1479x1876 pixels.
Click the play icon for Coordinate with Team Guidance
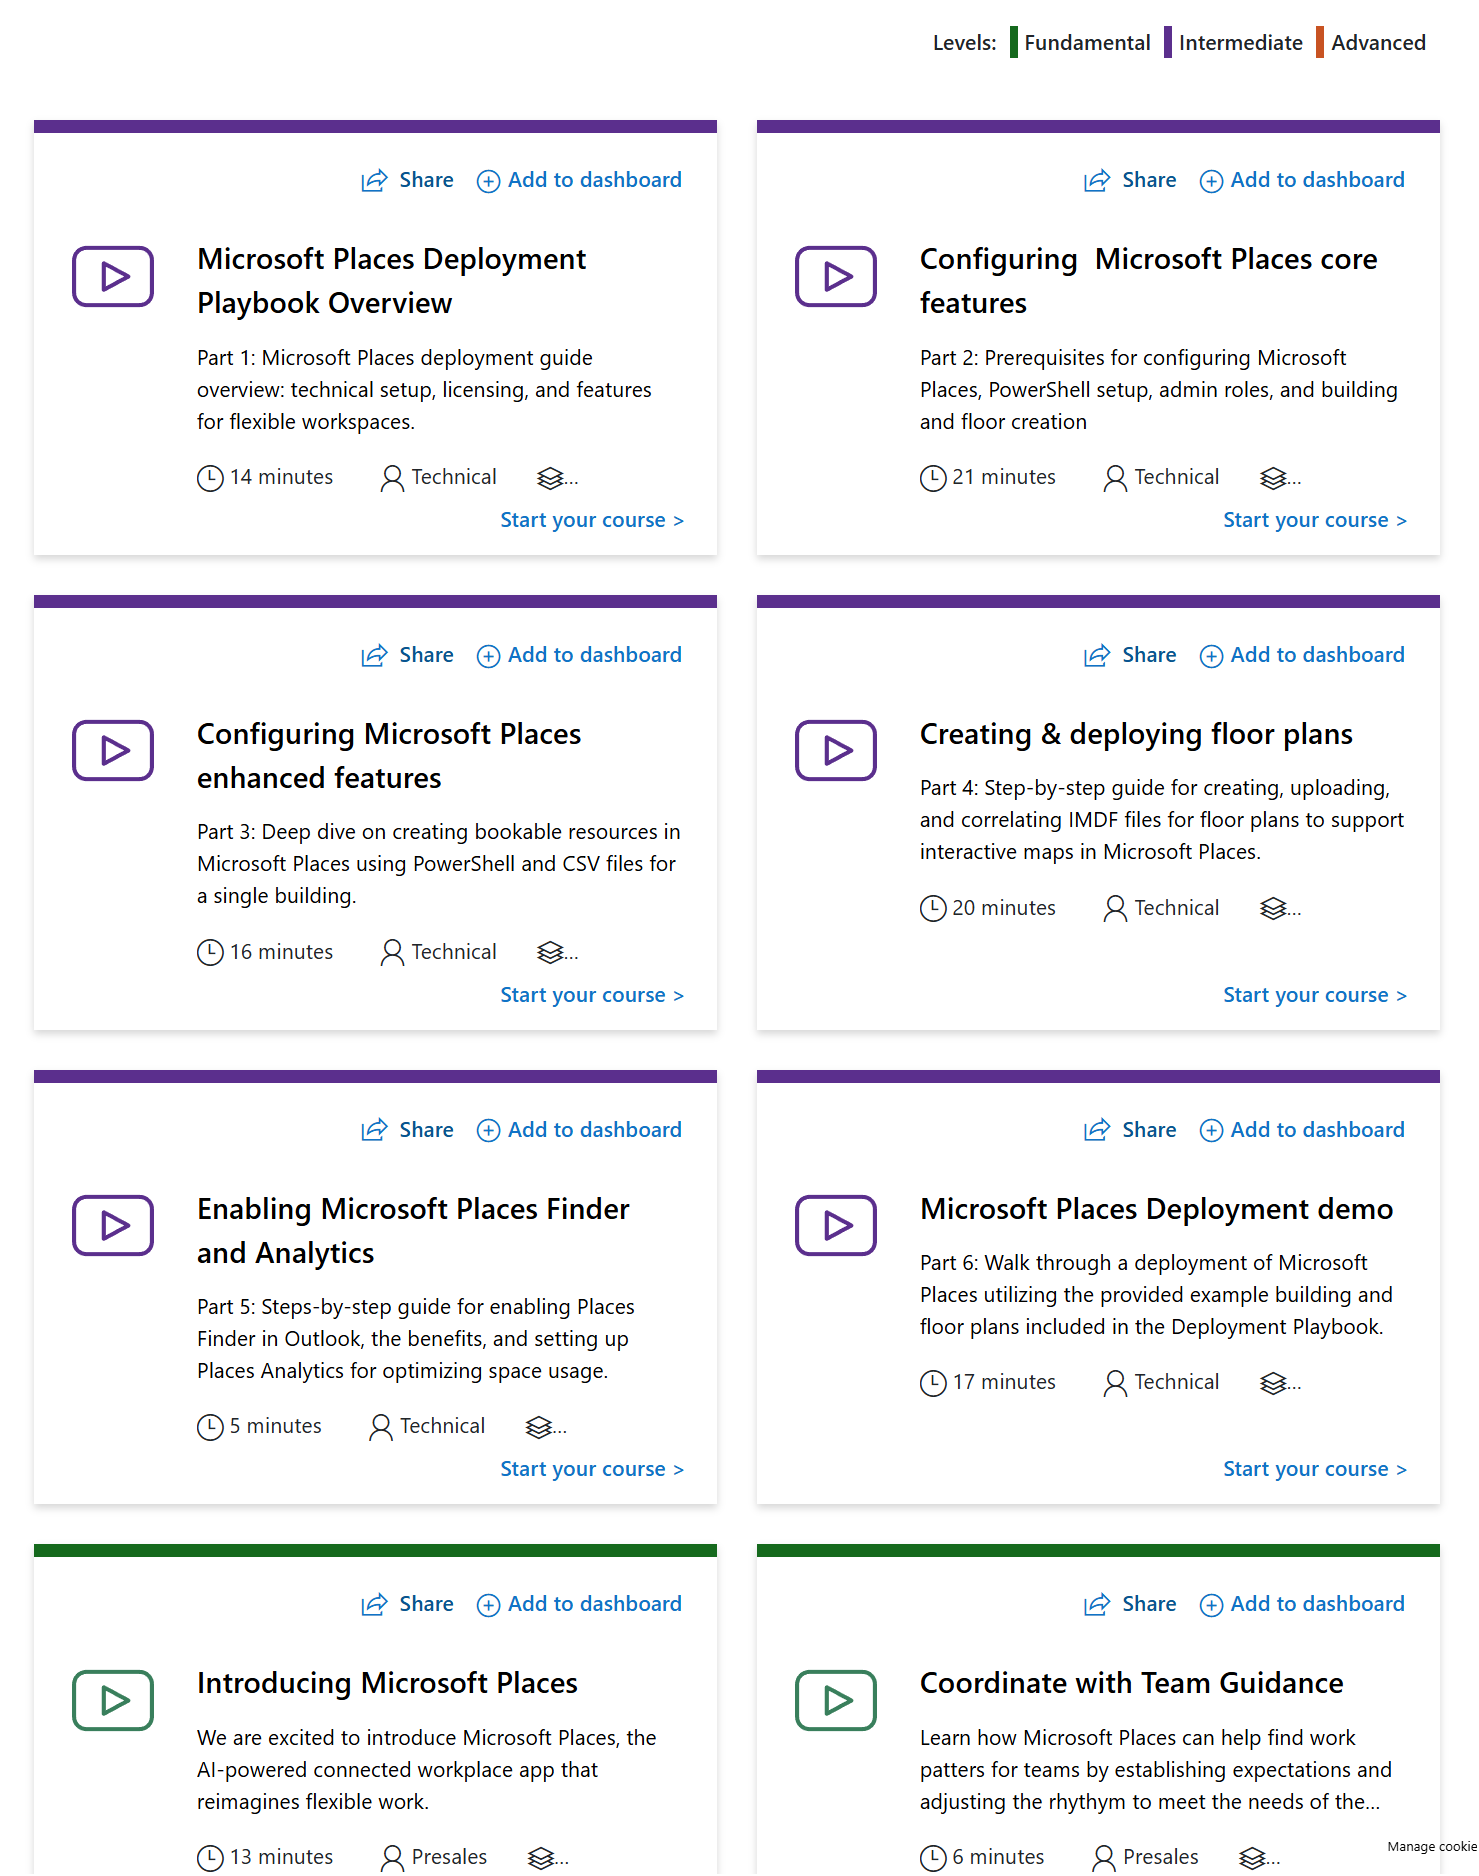pos(835,1700)
